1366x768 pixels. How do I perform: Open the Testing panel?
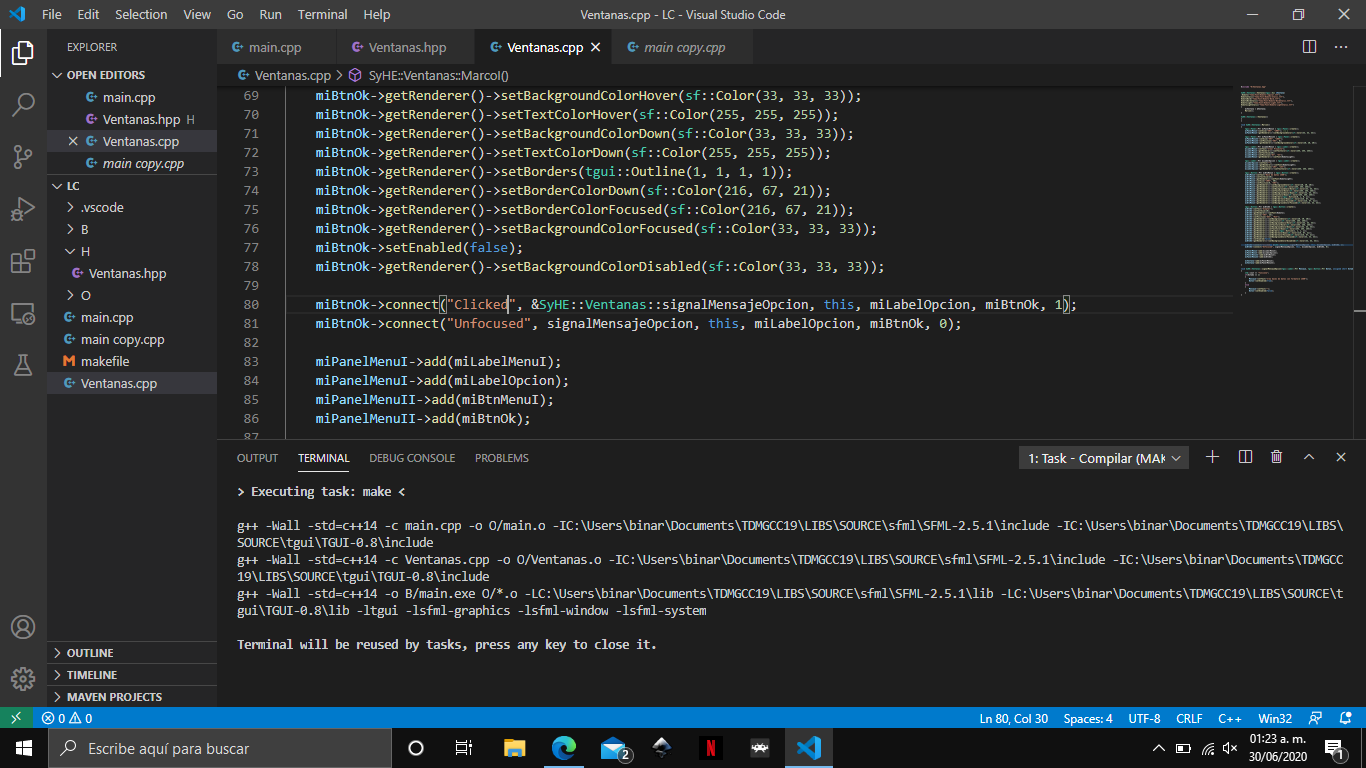[x=22, y=365]
